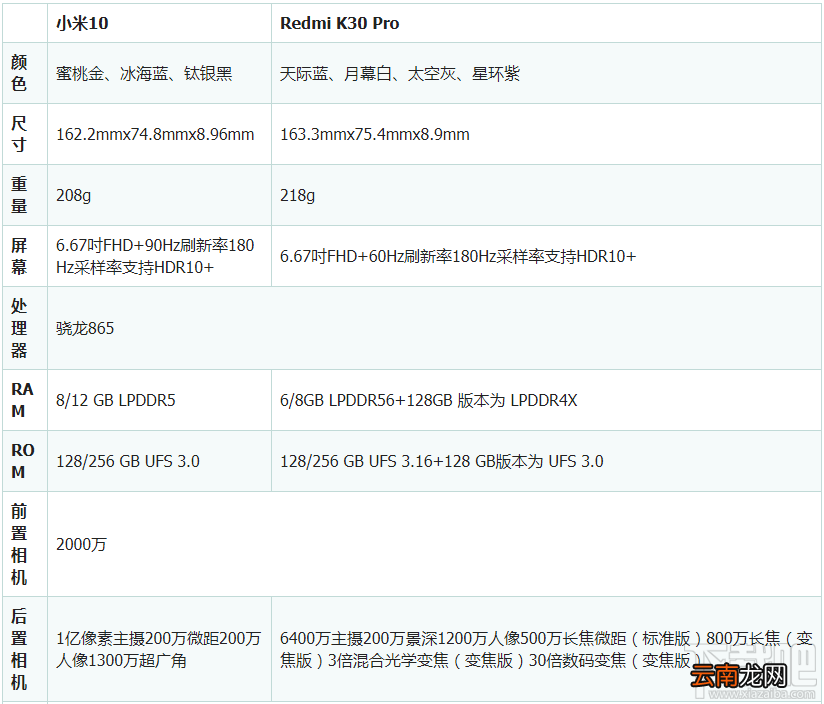Click the 2000万 front camera cell
824x704 pixels.
(x=434, y=544)
